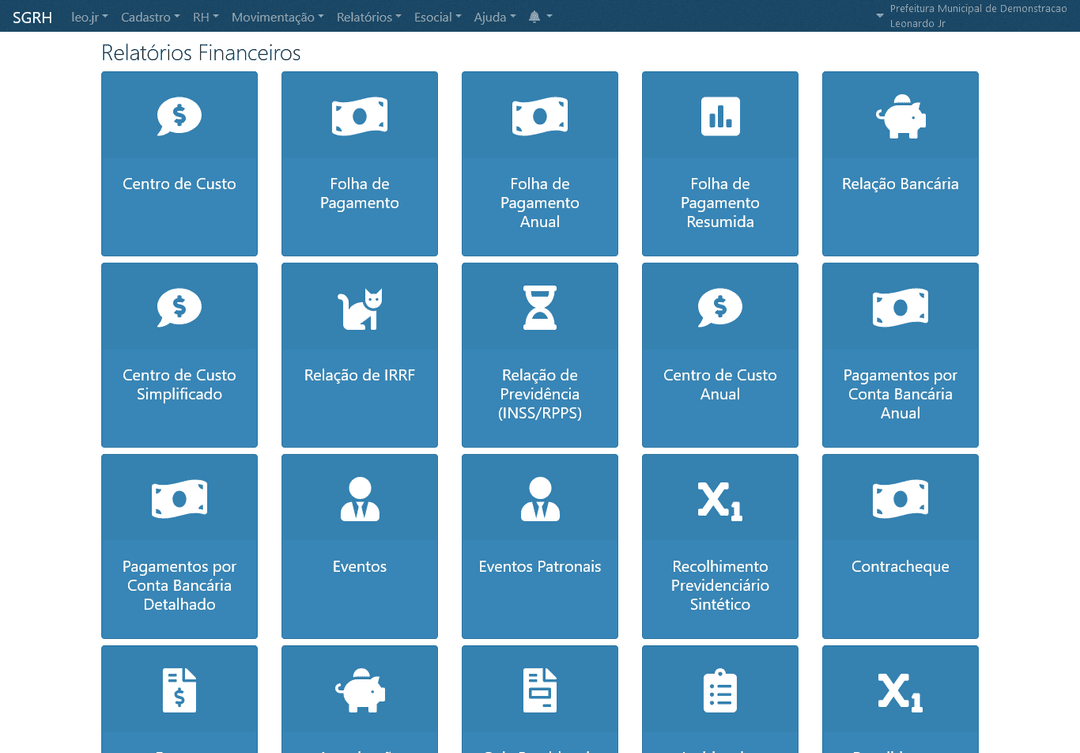Click the notification bell icon
1080x753 pixels.
534,17
